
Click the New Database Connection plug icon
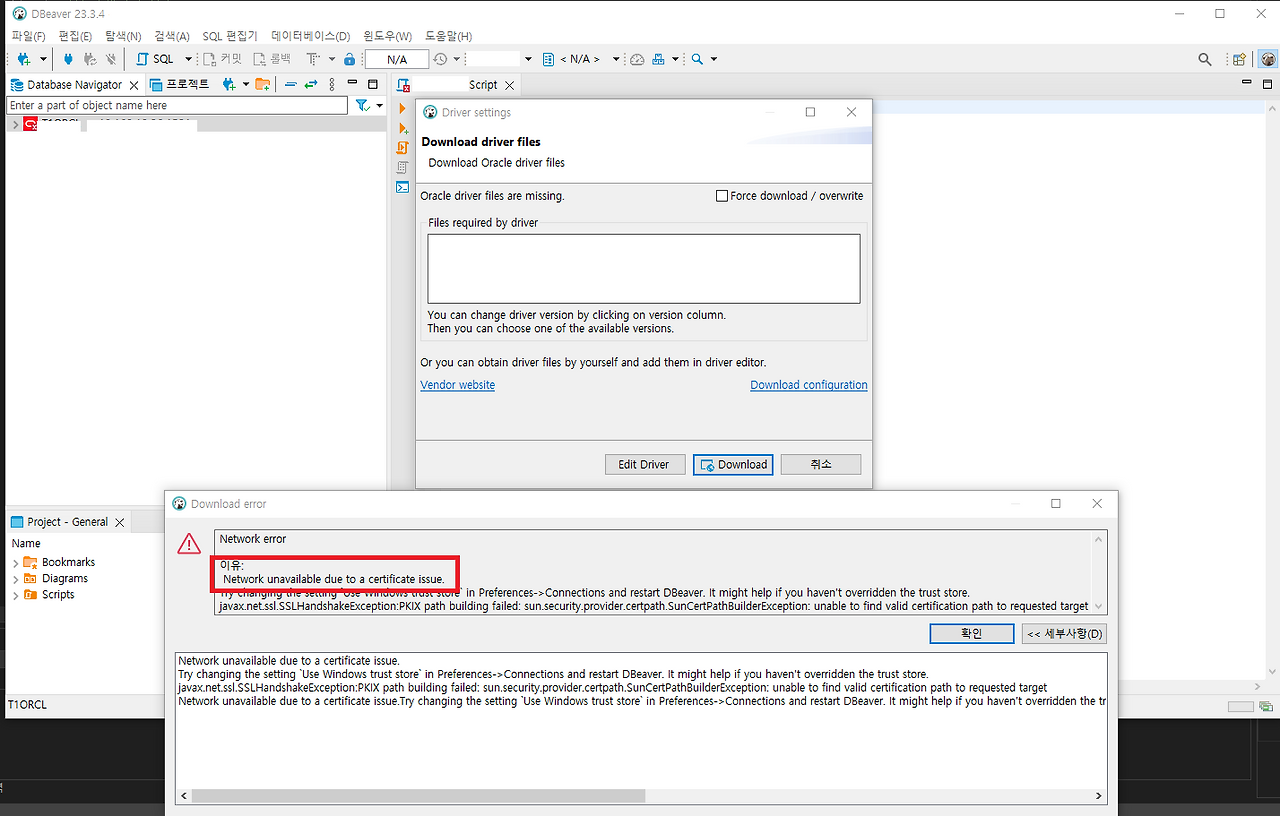23,59
